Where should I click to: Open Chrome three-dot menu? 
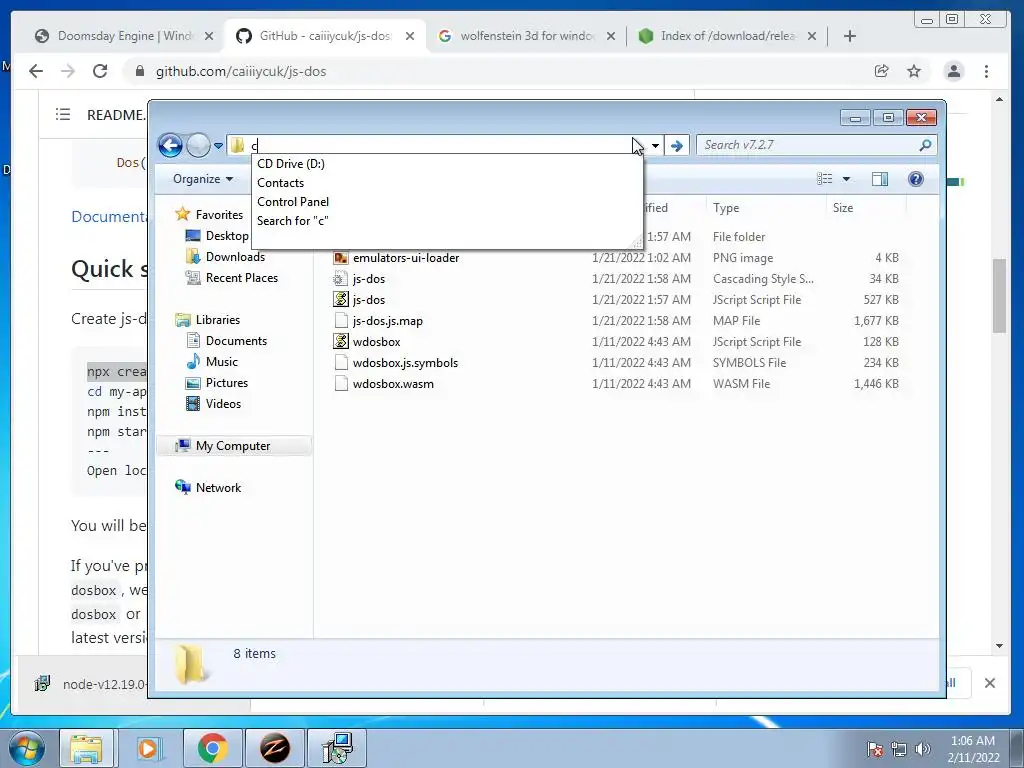(986, 71)
